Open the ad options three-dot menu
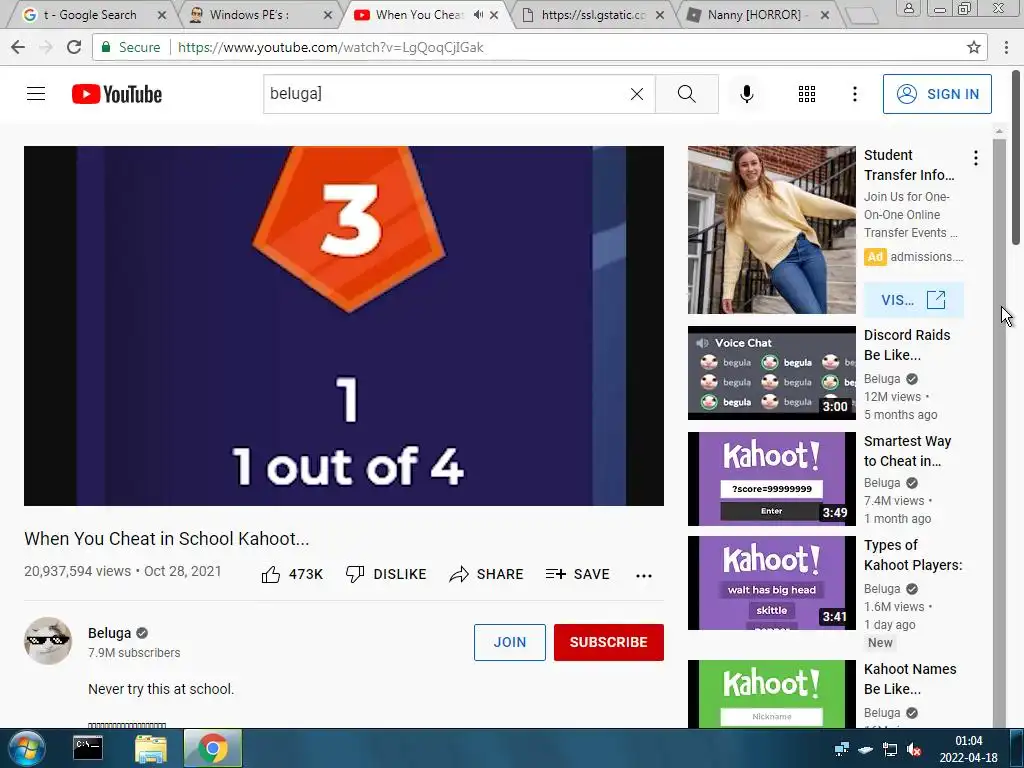This screenshot has height=768, width=1024. [975, 157]
